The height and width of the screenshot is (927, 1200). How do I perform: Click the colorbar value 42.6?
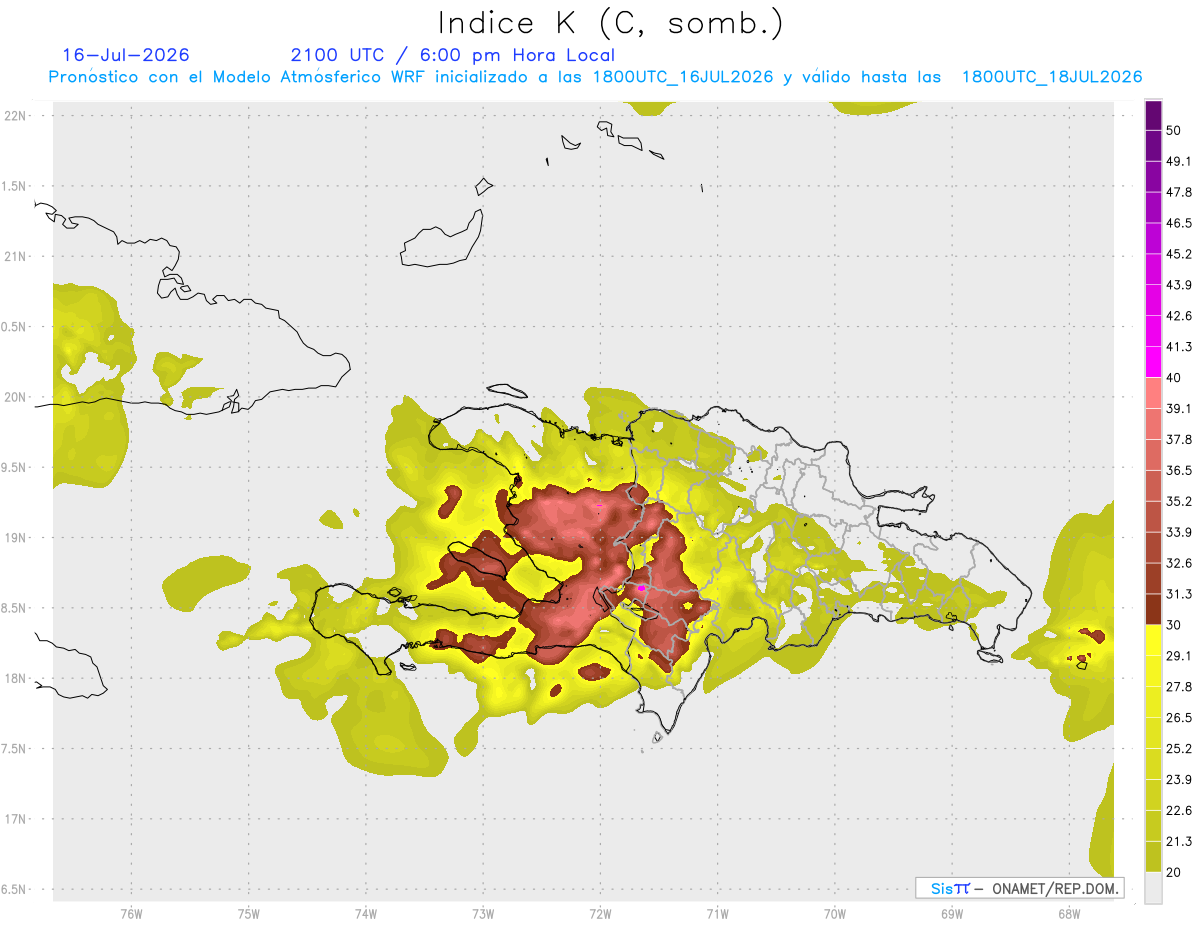coord(1179,316)
